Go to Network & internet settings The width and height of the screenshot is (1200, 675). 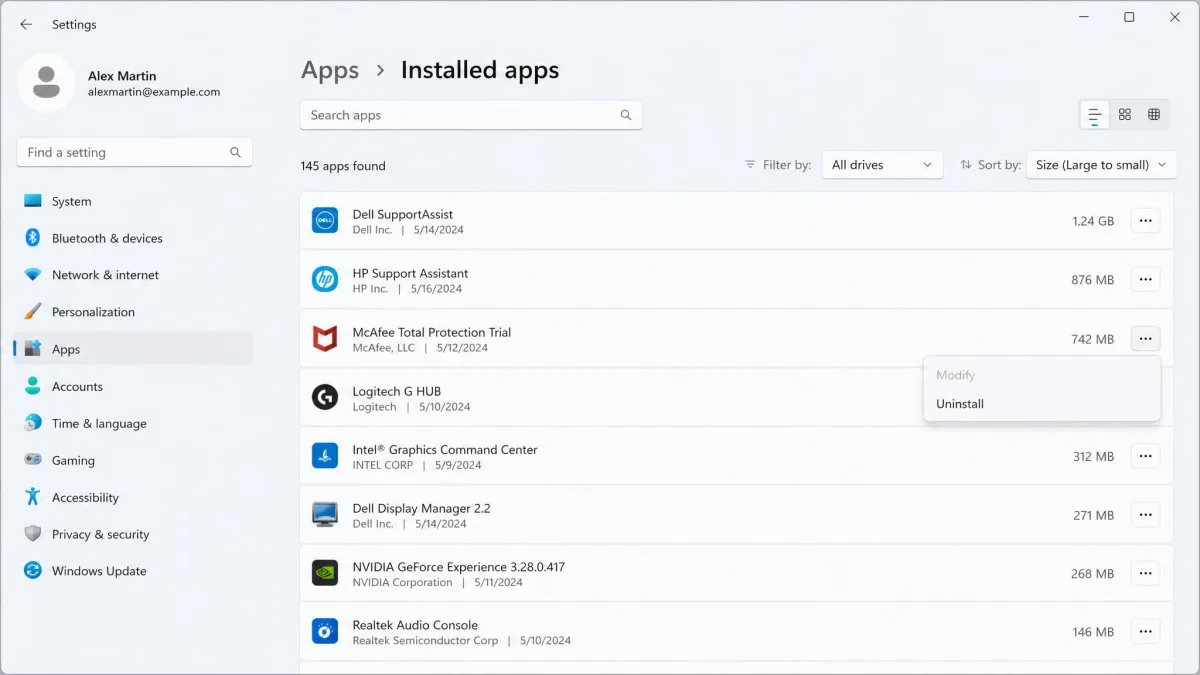[133, 275]
